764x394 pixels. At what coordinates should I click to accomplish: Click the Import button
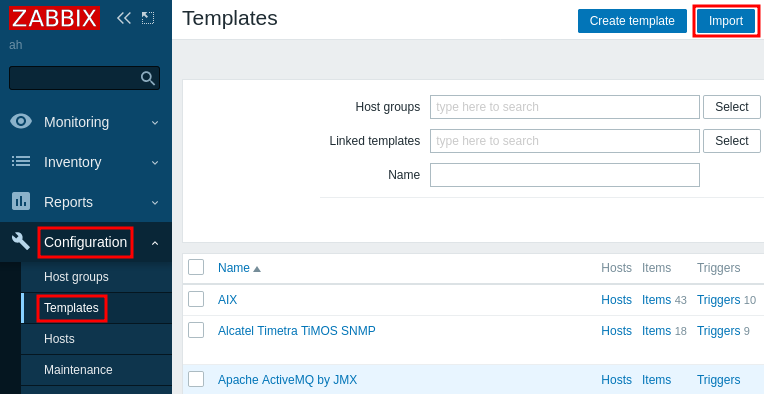click(726, 21)
